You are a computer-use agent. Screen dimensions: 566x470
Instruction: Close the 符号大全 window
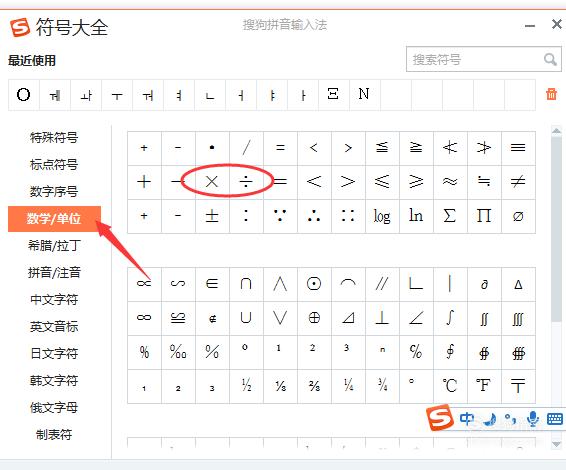(x=557, y=24)
